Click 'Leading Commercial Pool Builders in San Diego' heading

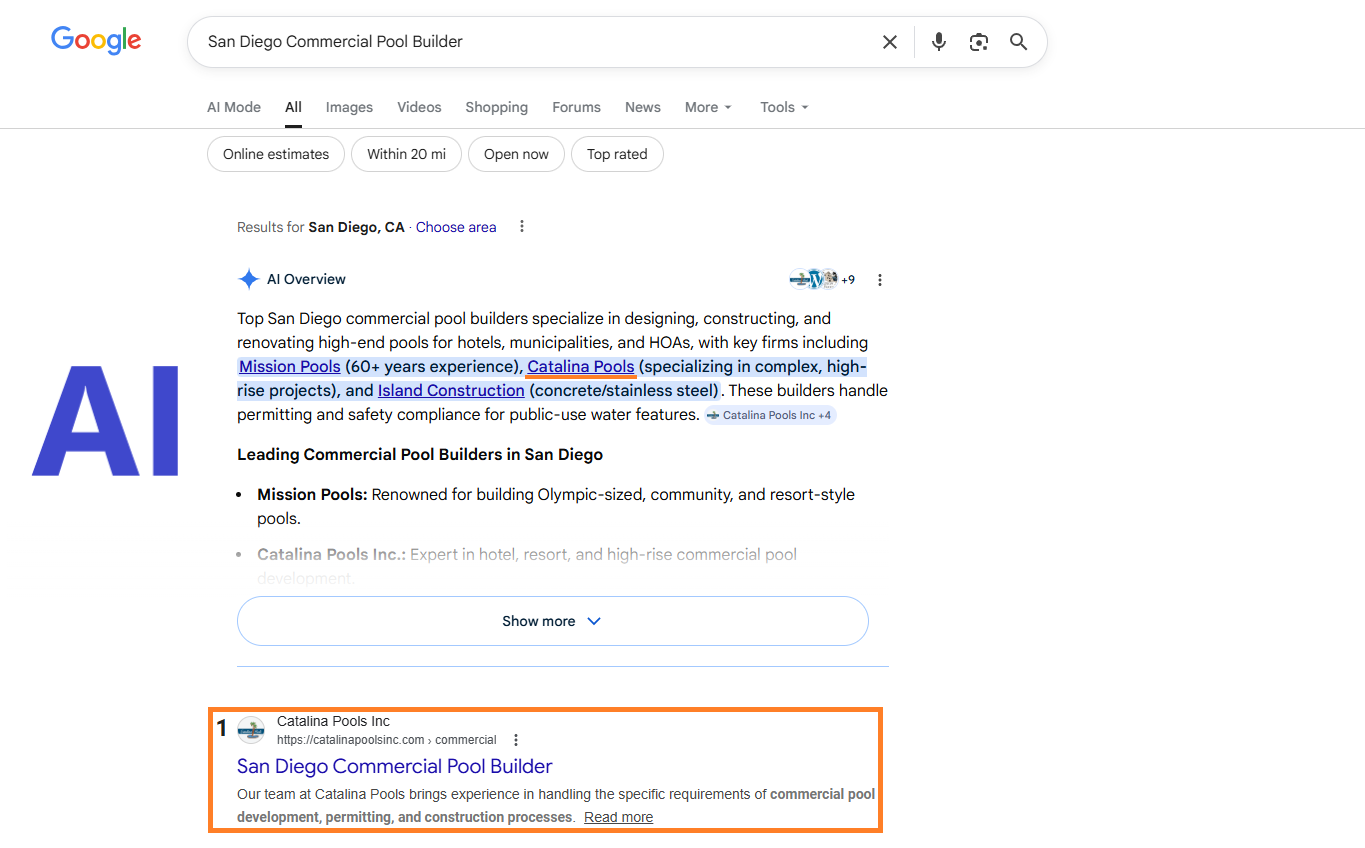[420, 454]
